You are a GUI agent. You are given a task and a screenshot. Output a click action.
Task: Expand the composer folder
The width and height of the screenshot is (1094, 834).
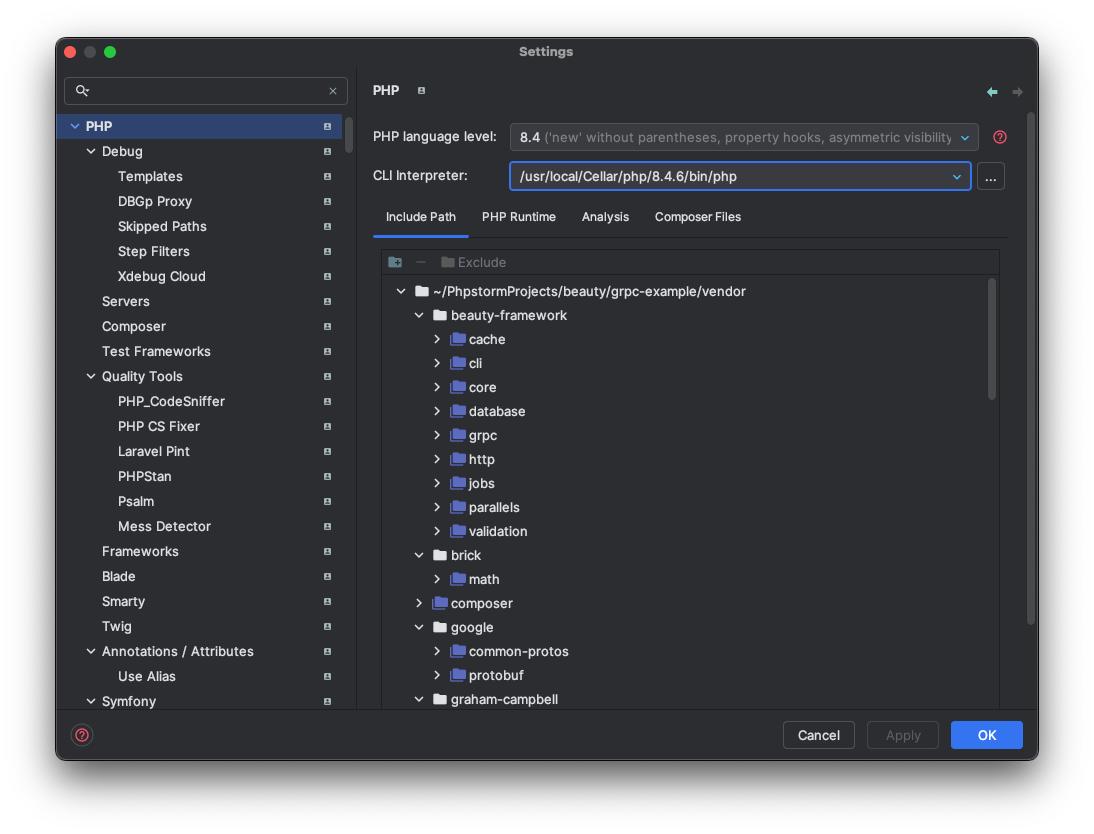(419, 603)
